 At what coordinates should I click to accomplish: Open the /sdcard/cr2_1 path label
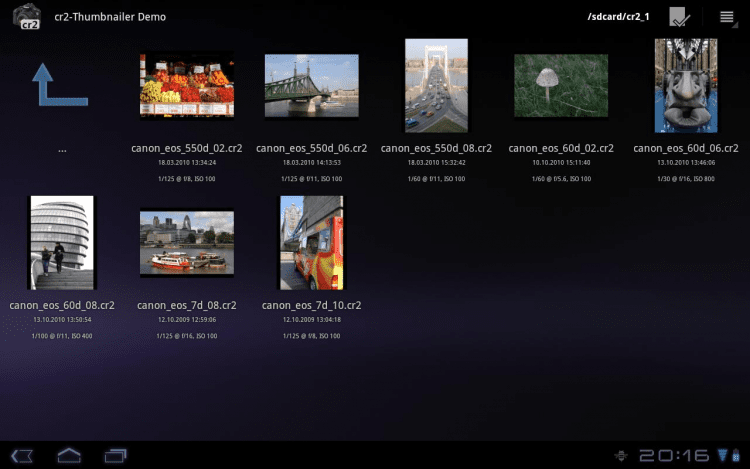618,17
